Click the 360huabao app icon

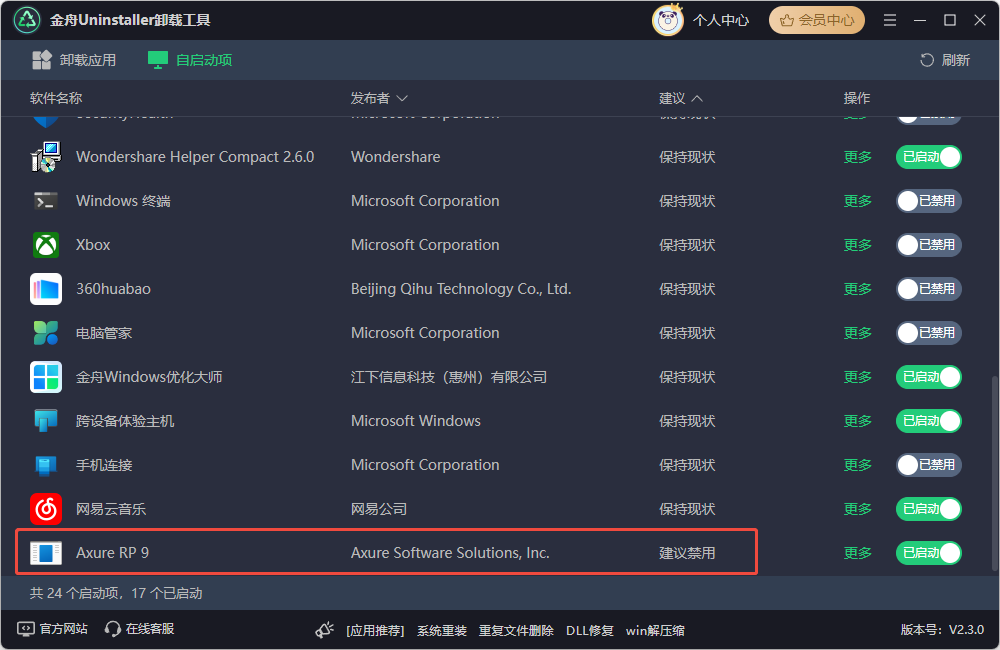coord(46,289)
